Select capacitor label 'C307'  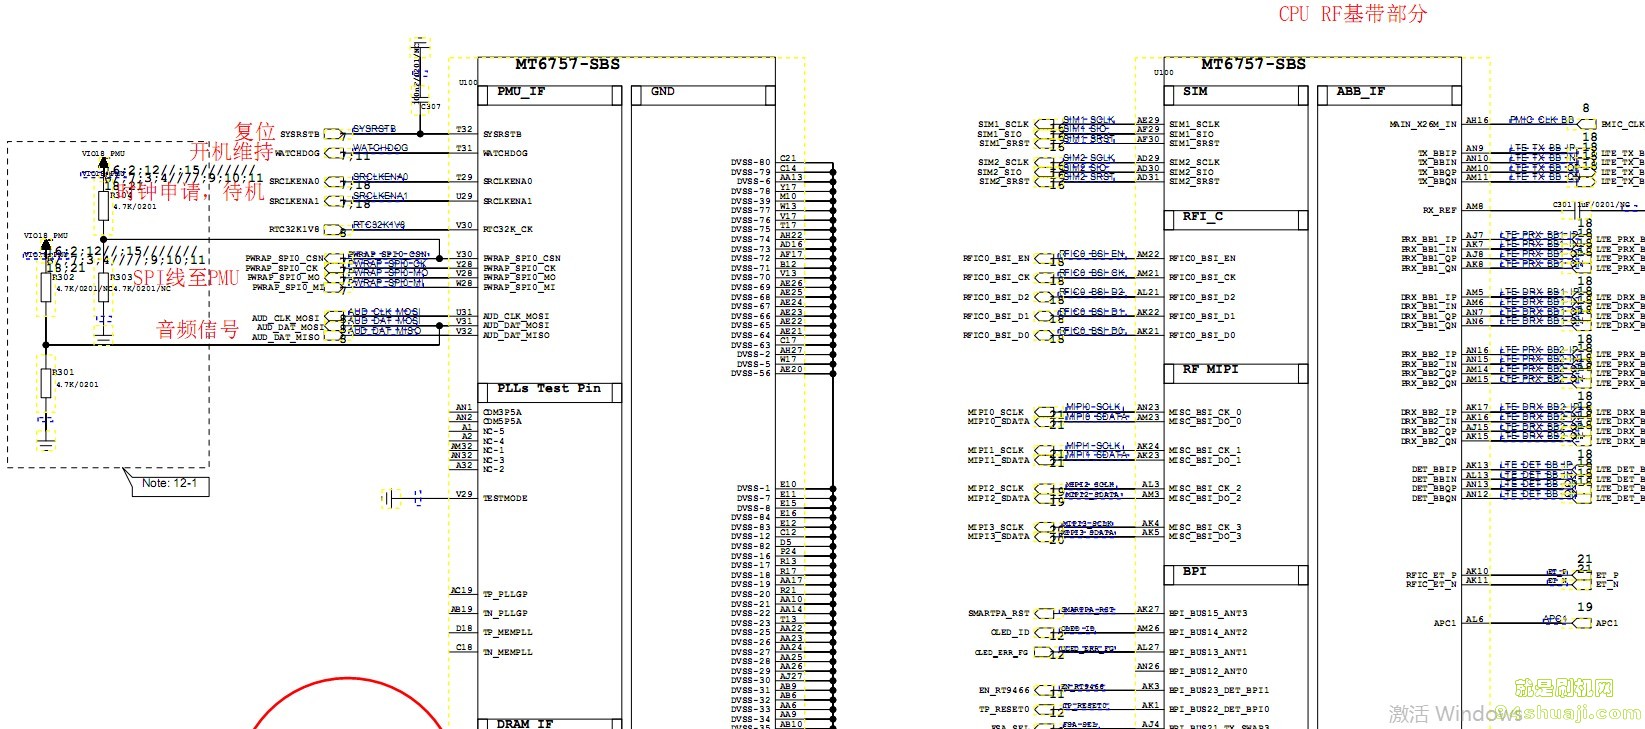coord(430,106)
